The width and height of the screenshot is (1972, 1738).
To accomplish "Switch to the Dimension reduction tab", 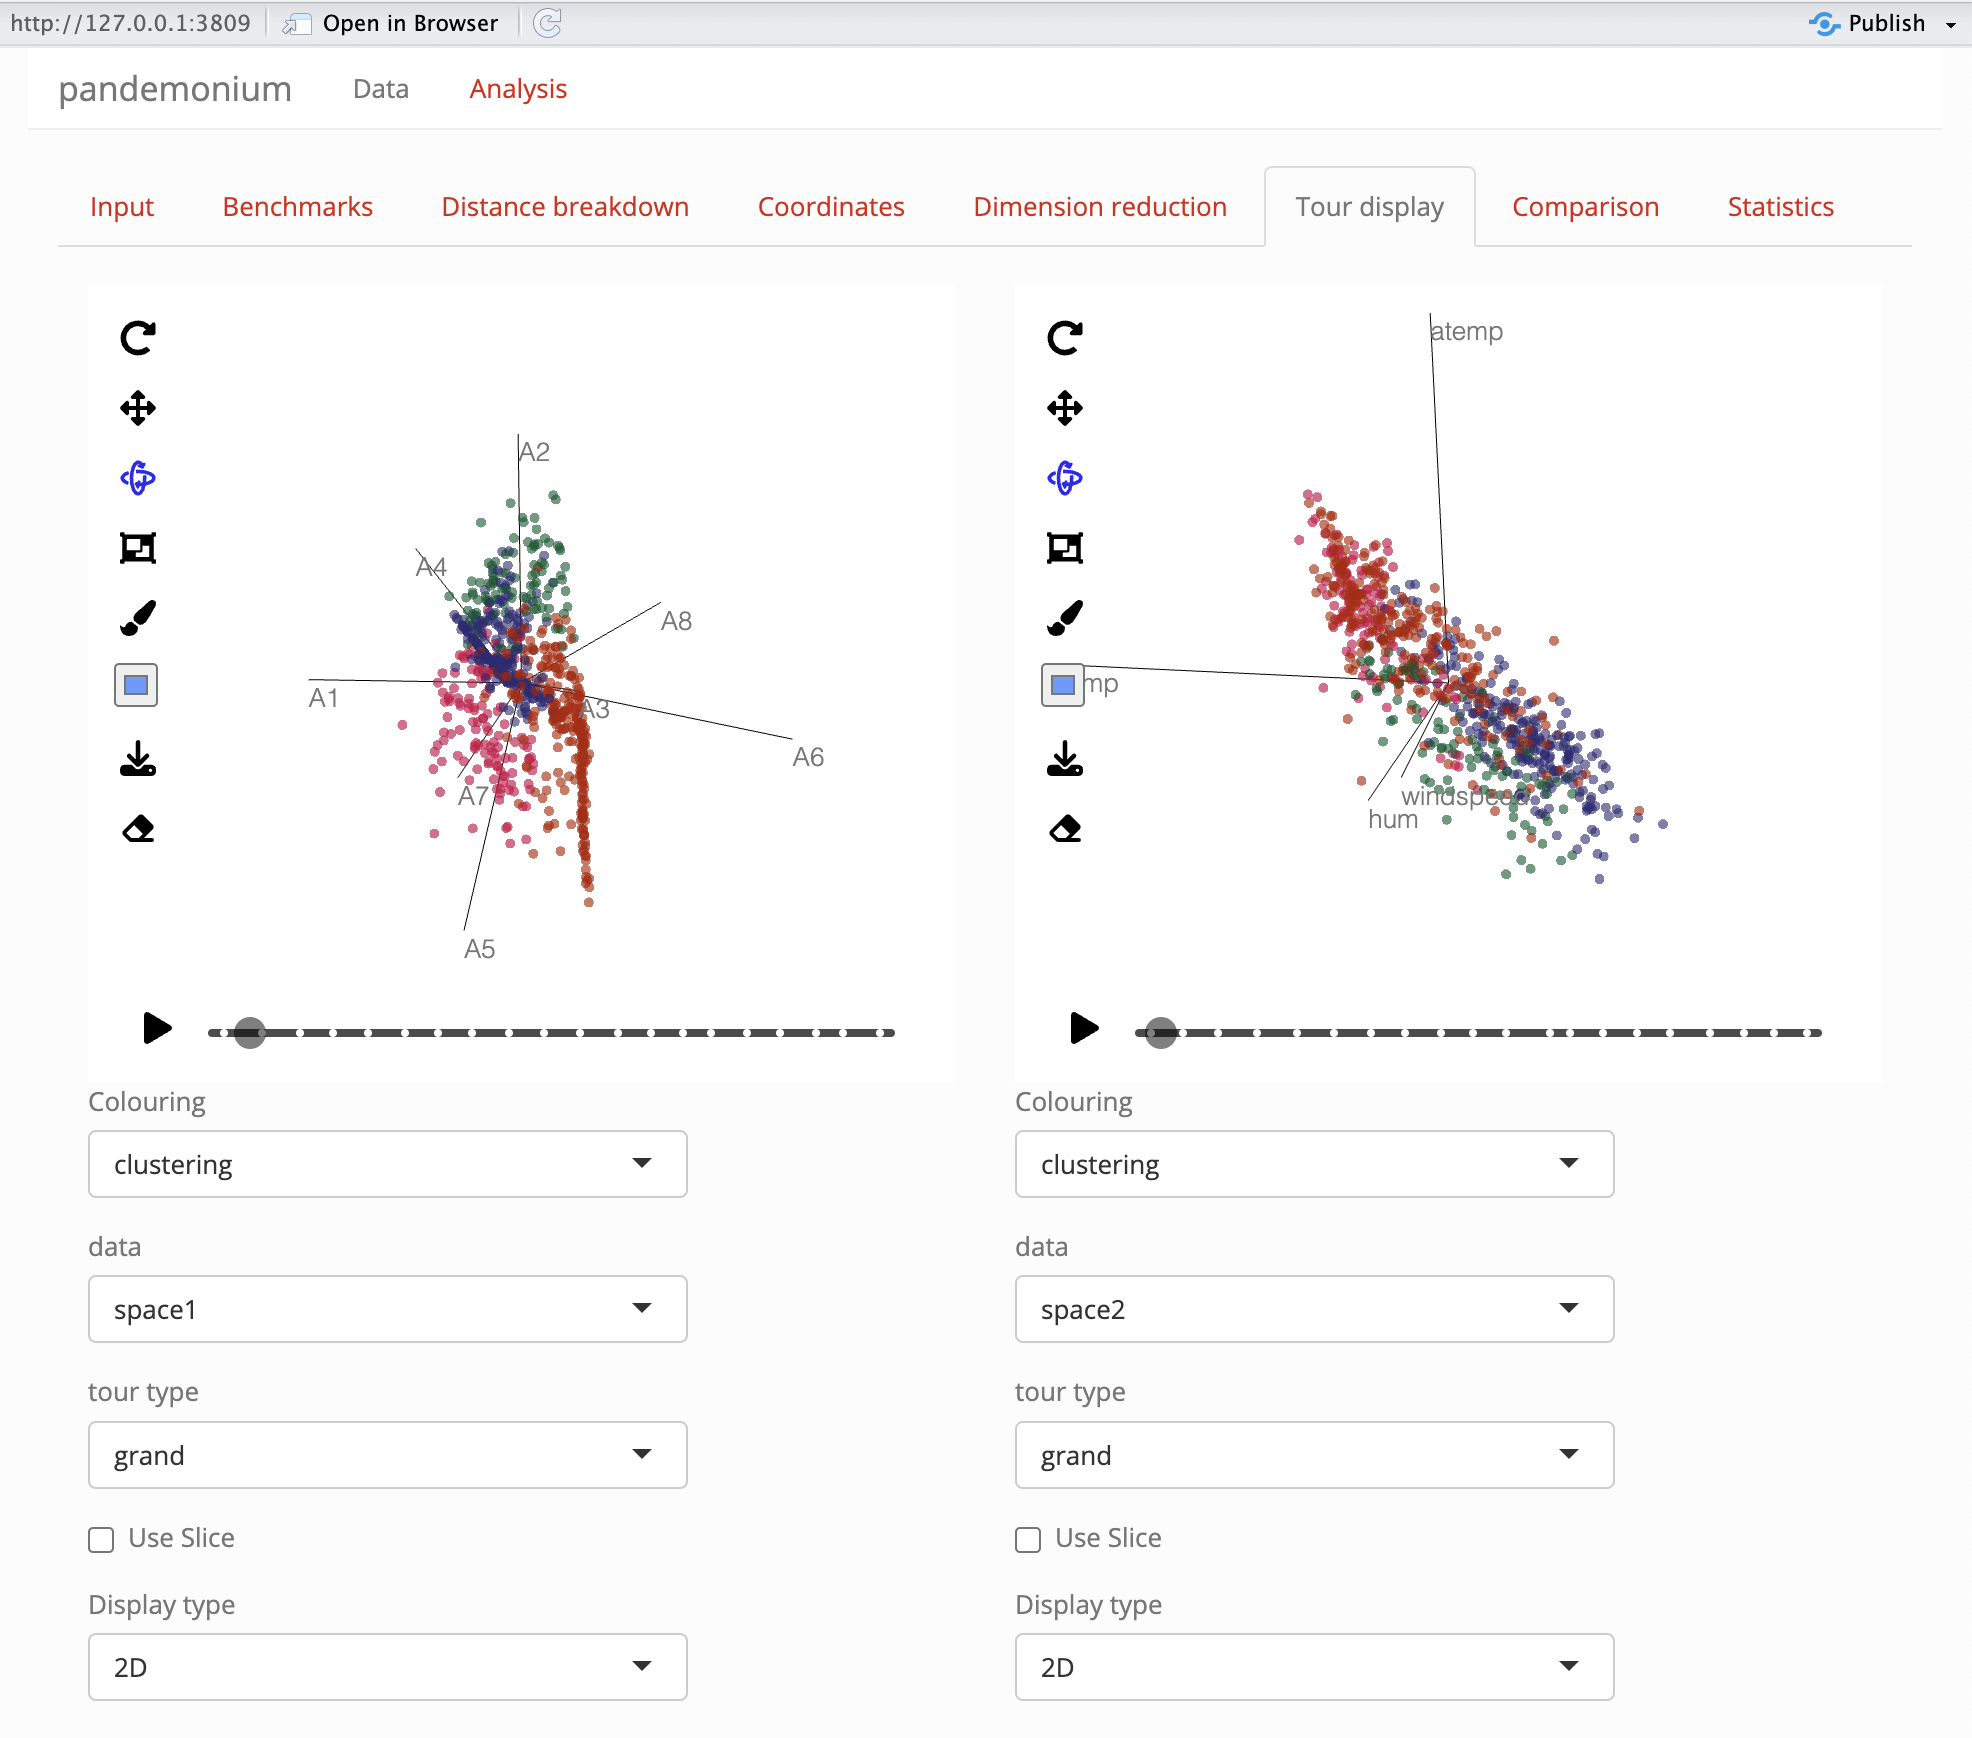I will coord(1100,207).
